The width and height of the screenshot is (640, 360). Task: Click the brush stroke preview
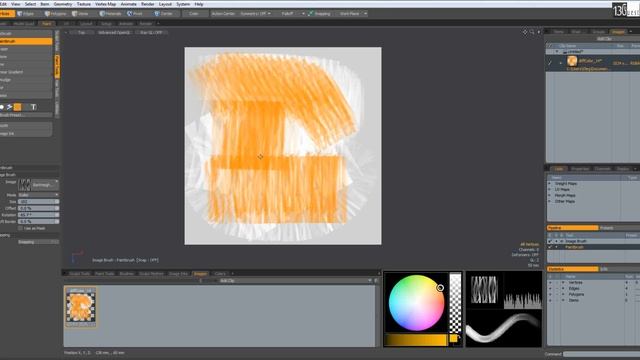pyautogui.click(x=504, y=328)
